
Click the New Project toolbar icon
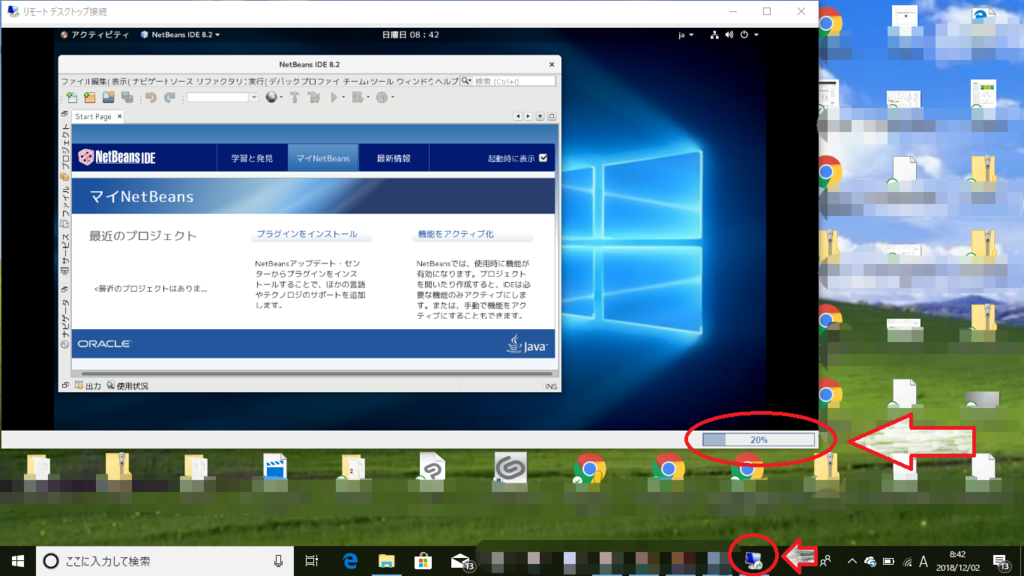click(x=90, y=97)
